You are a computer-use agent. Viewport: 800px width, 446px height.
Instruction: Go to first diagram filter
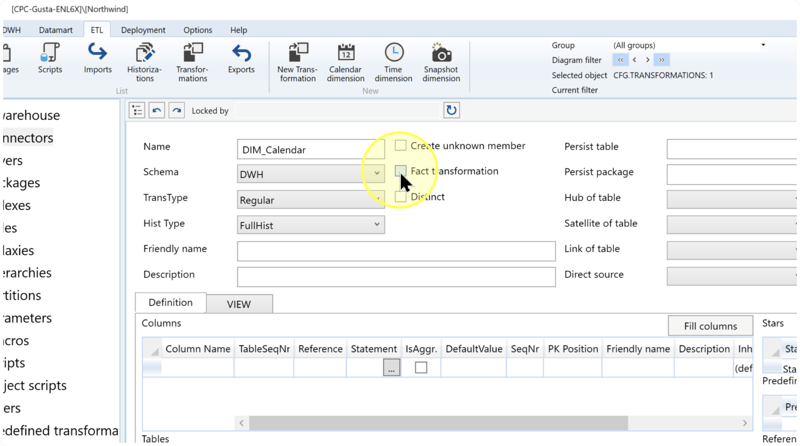click(620, 60)
